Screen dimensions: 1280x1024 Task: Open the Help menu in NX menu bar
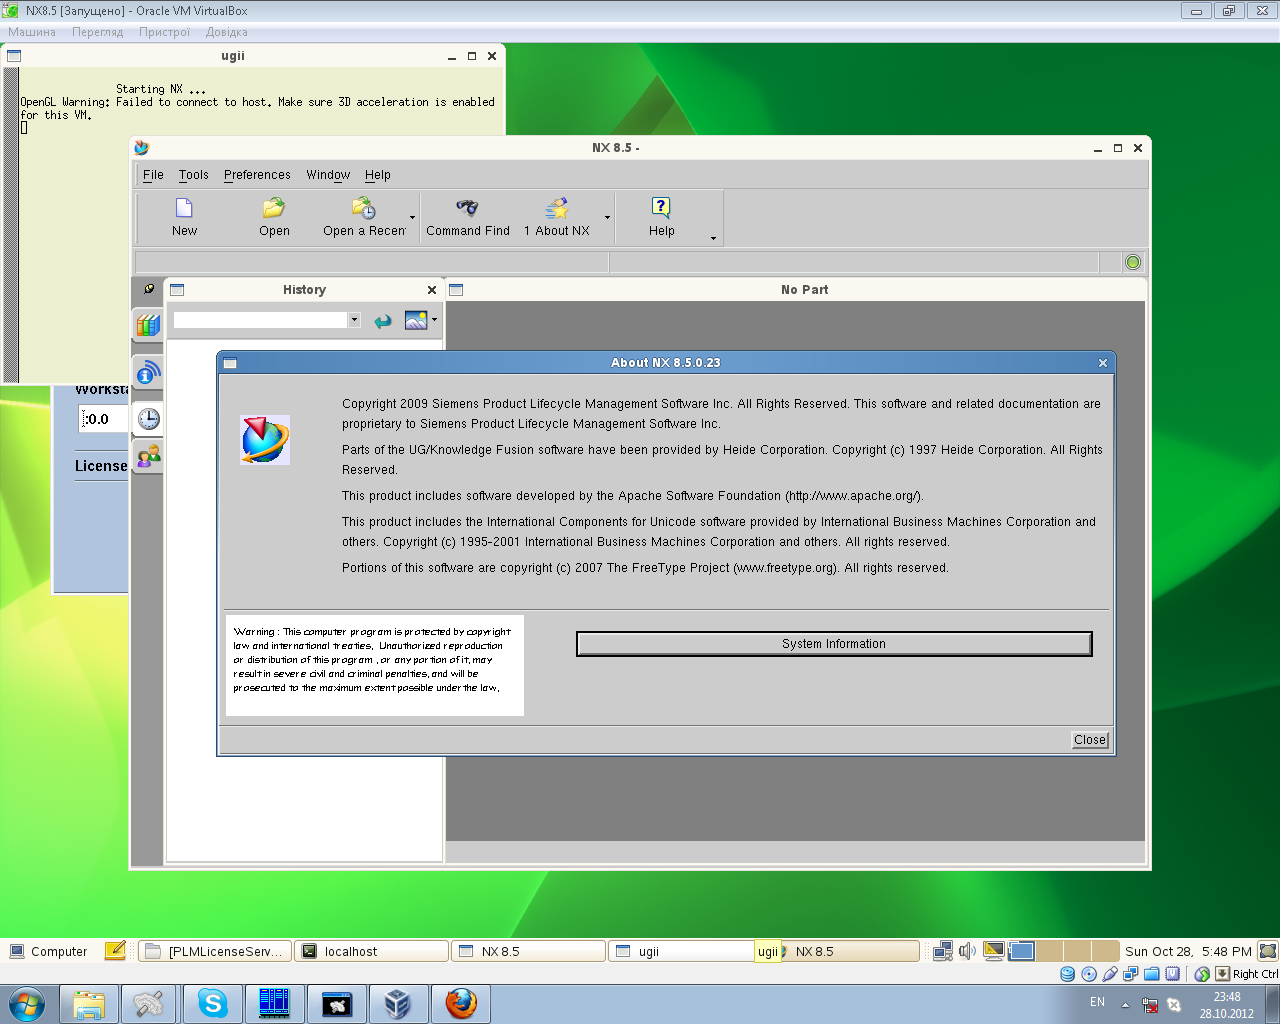point(378,175)
